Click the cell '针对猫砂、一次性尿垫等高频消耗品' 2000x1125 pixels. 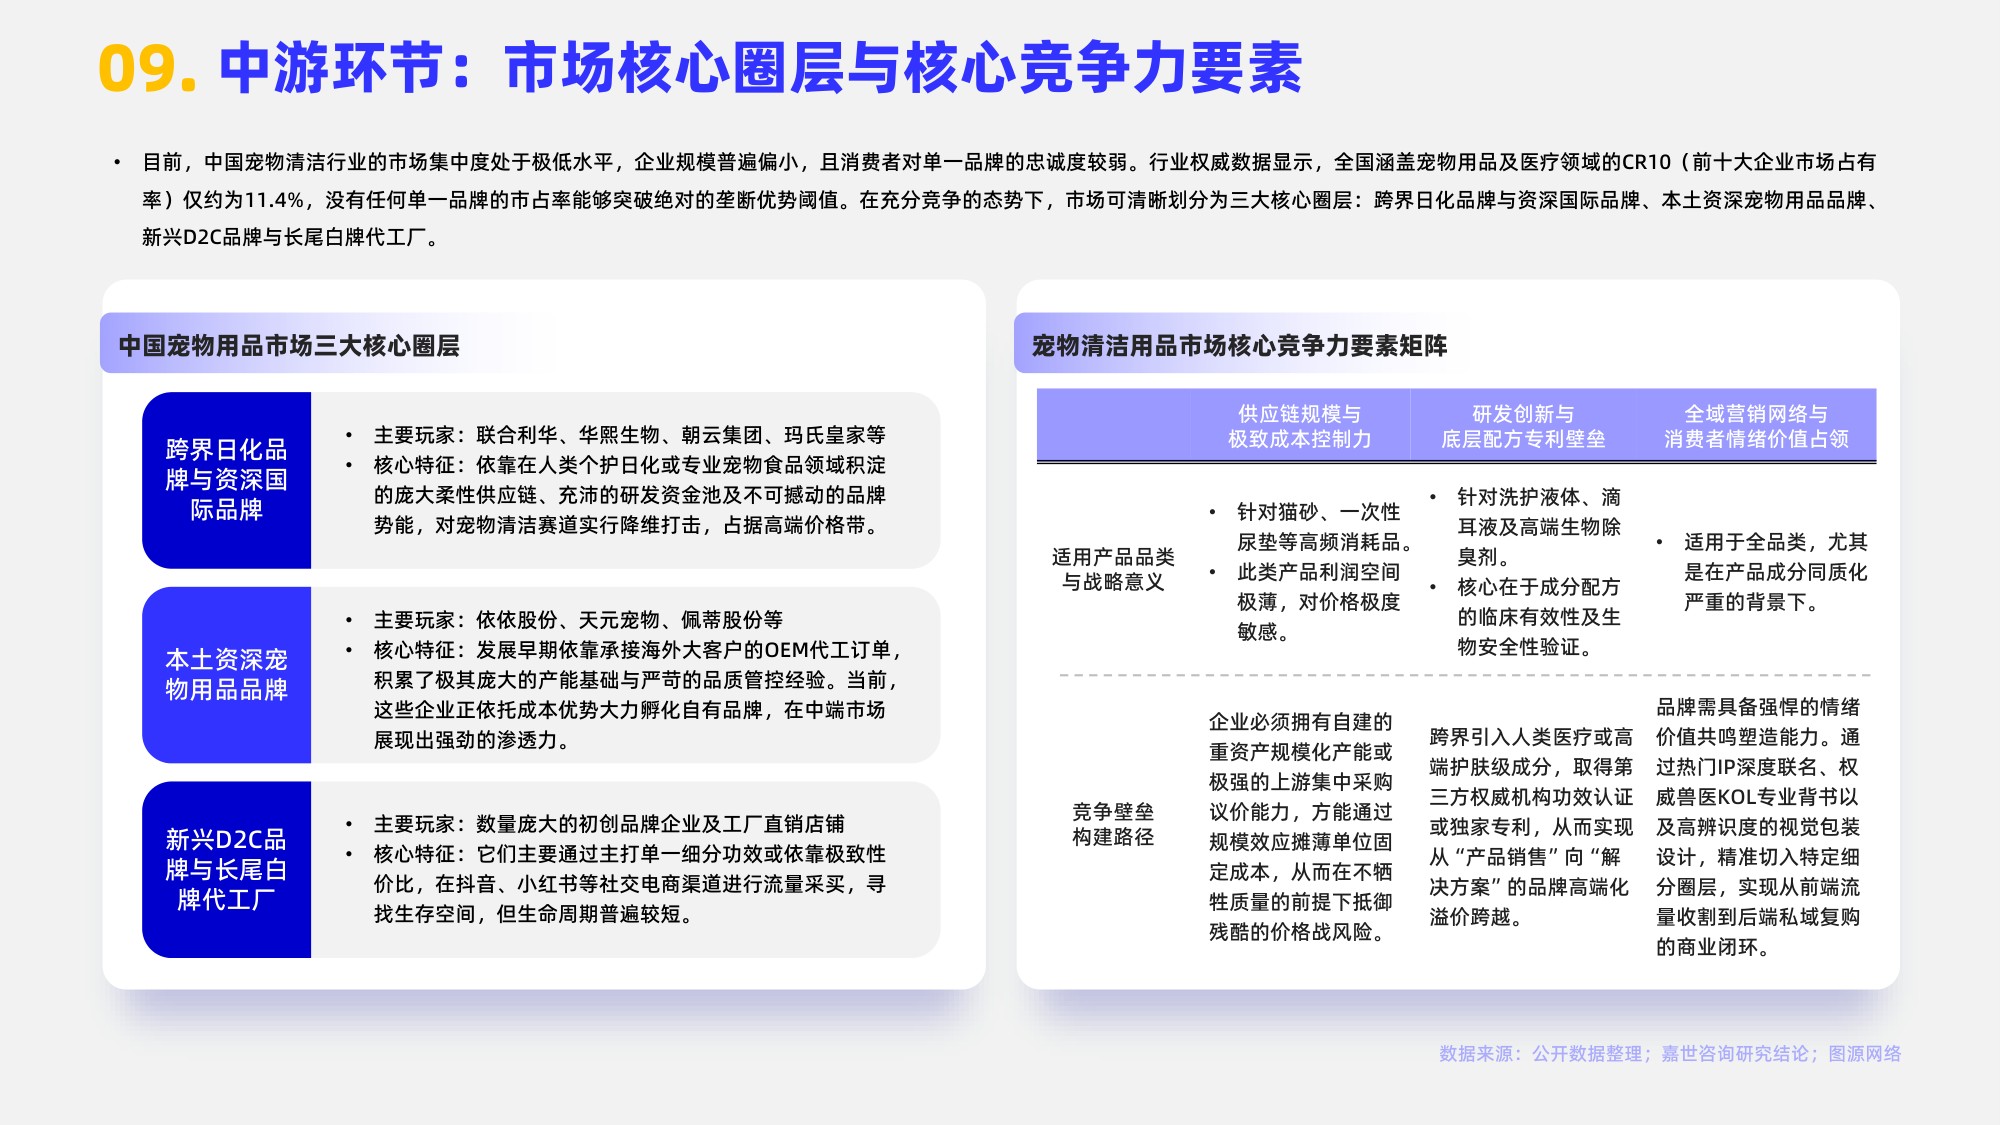[x=1324, y=527]
